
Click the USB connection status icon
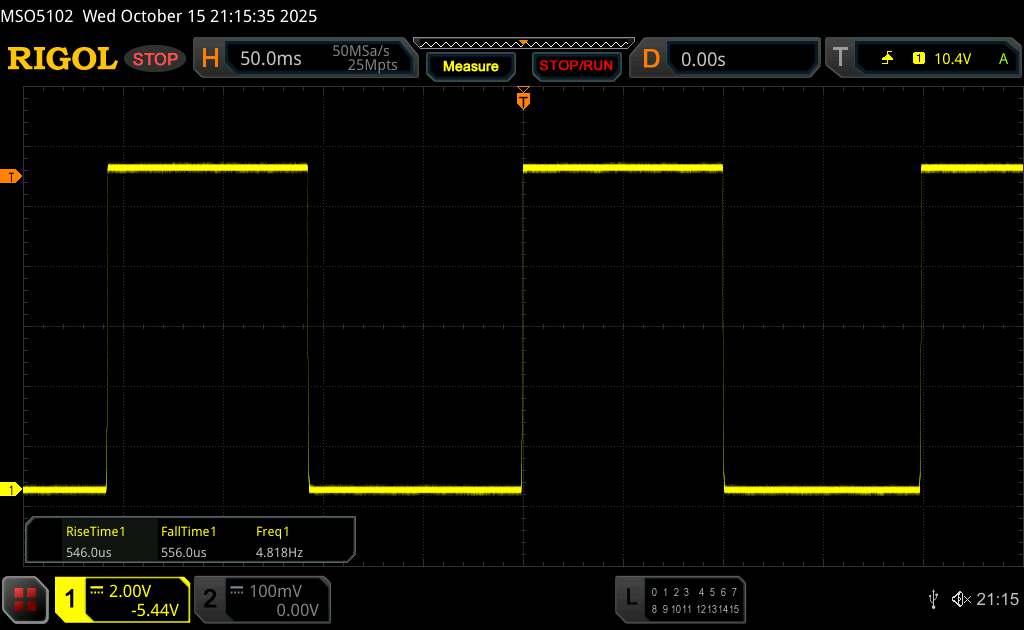coord(933,599)
